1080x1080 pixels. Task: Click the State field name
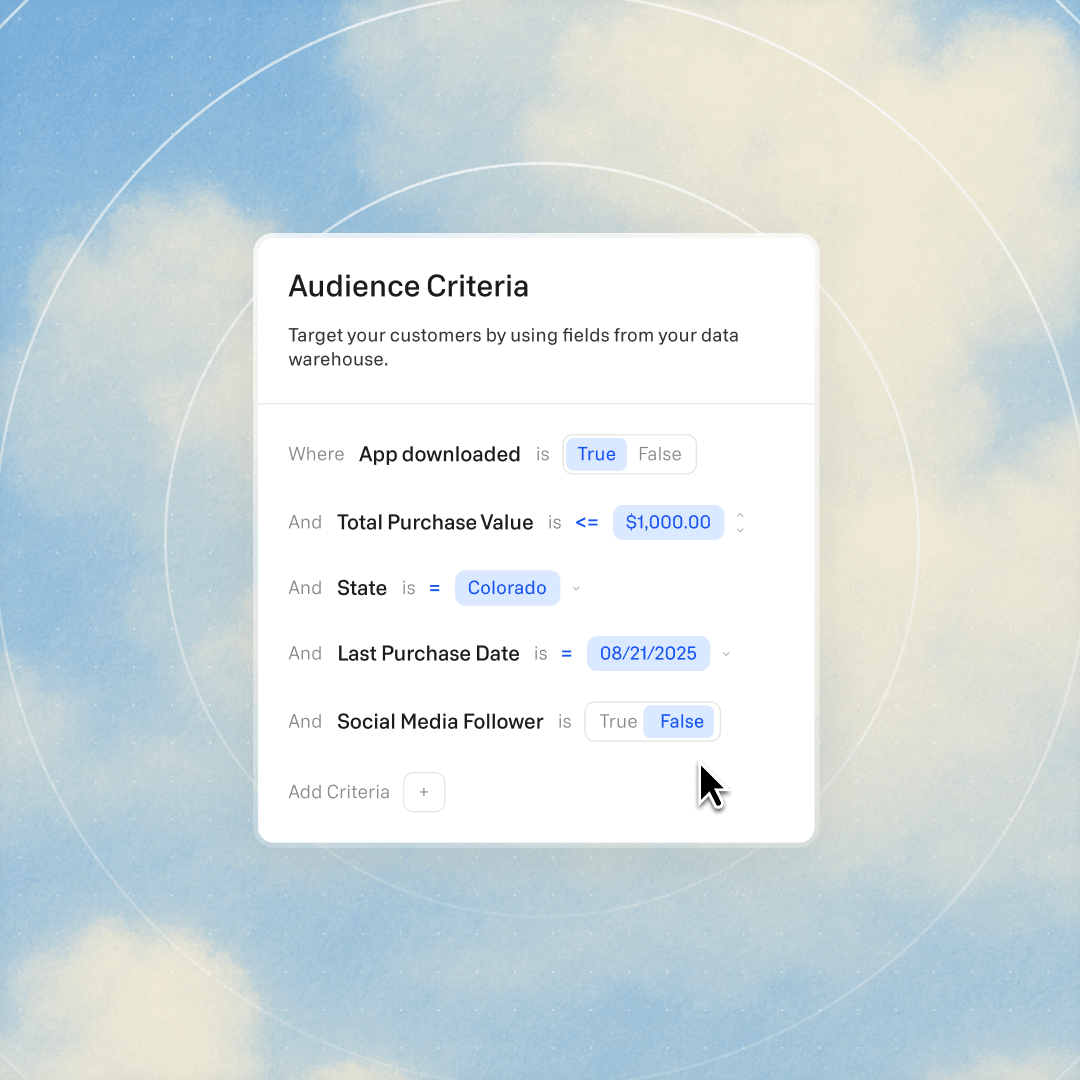click(362, 588)
